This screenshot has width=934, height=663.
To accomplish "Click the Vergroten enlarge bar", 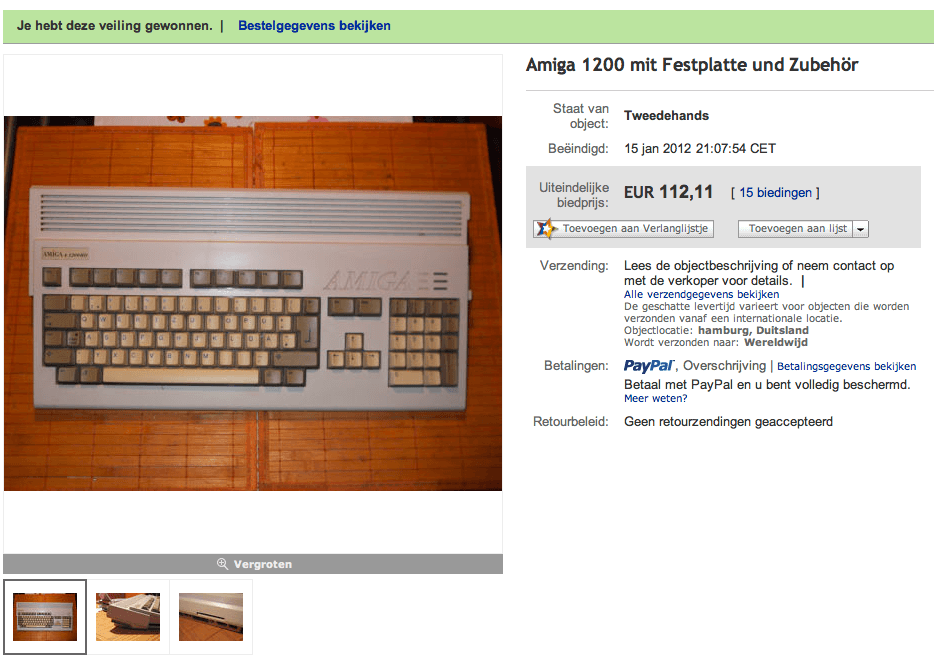I will click(x=253, y=564).
